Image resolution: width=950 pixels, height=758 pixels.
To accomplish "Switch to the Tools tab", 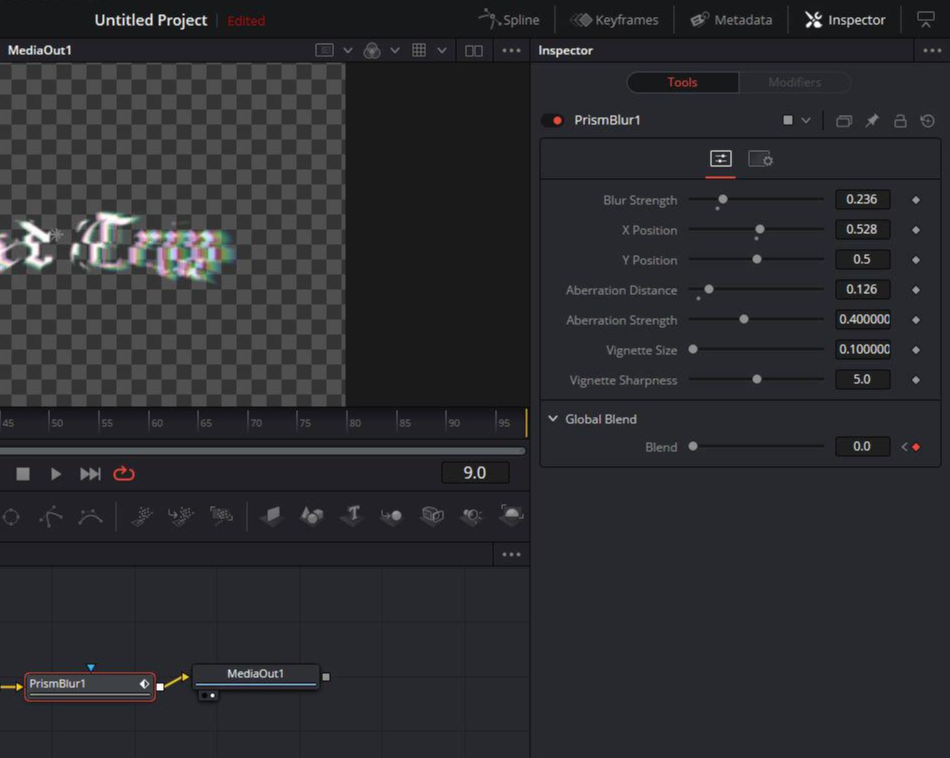I will pyautogui.click(x=682, y=82).
